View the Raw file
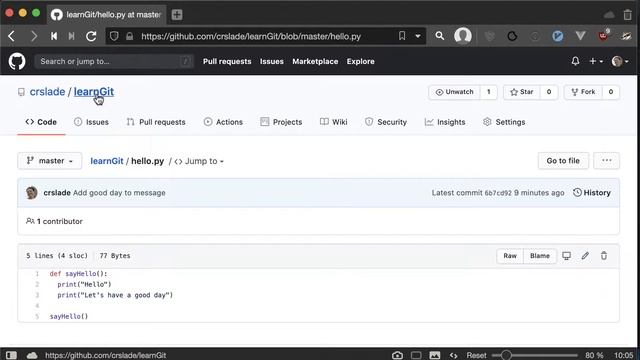The image size is (640, 360). (510, 256)
